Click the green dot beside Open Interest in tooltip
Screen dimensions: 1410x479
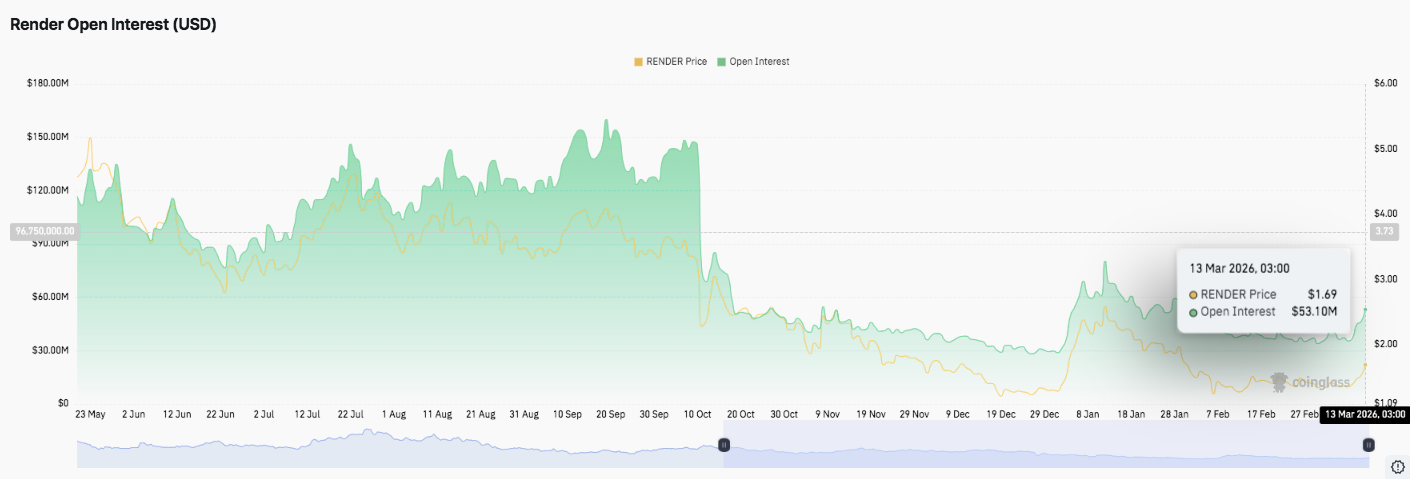1193,312
